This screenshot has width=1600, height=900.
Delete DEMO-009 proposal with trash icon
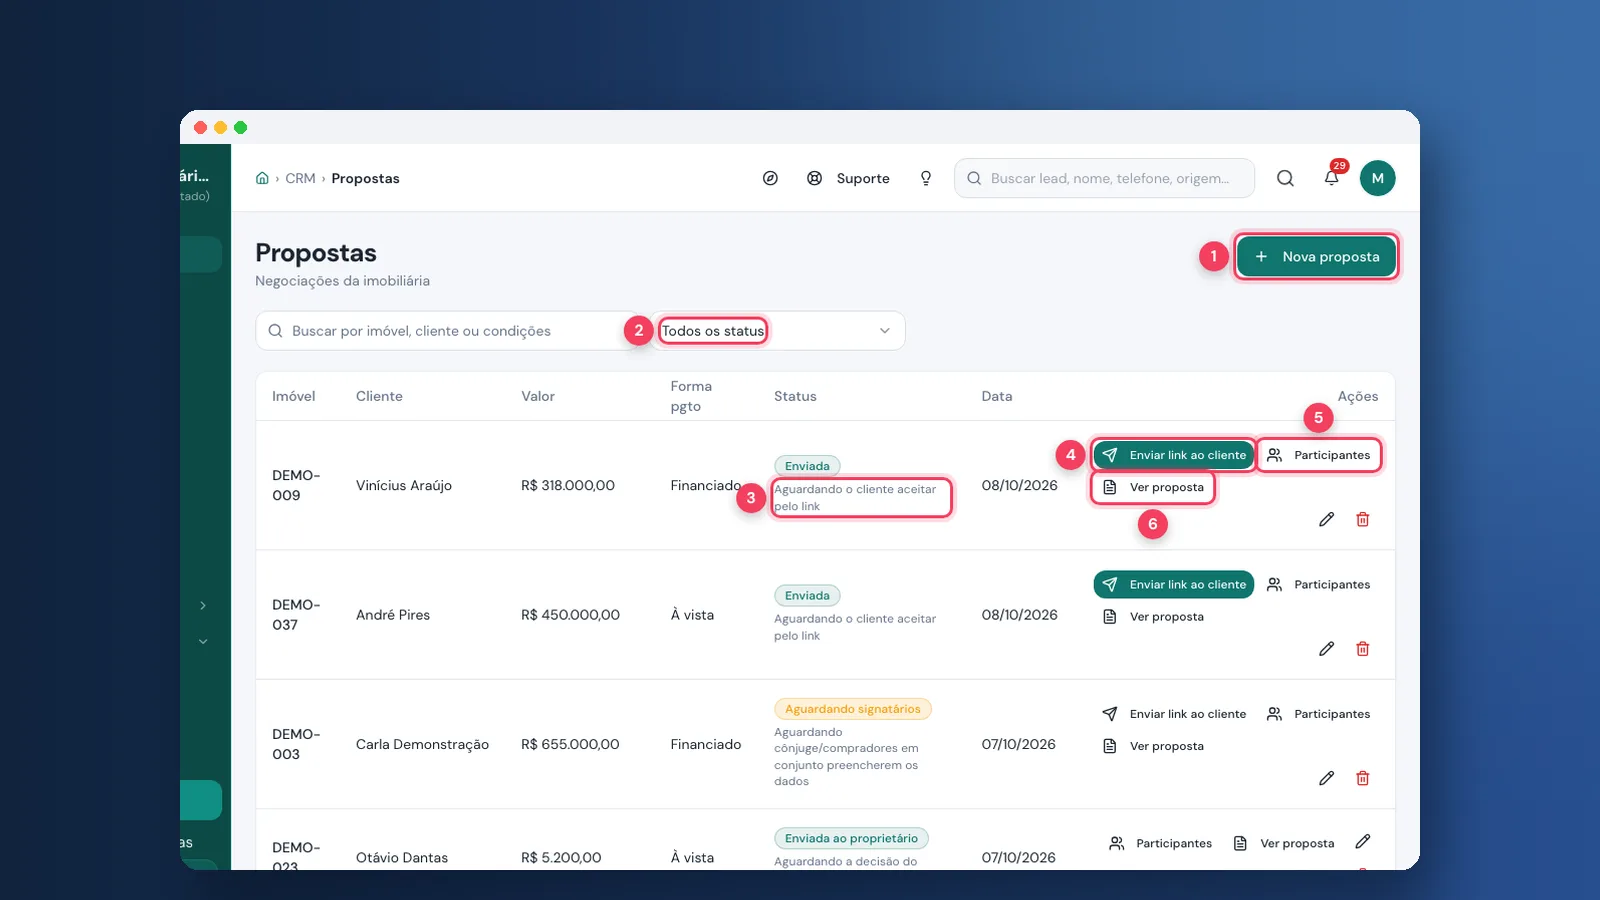pyautogui.click(x=1363, y=519)
